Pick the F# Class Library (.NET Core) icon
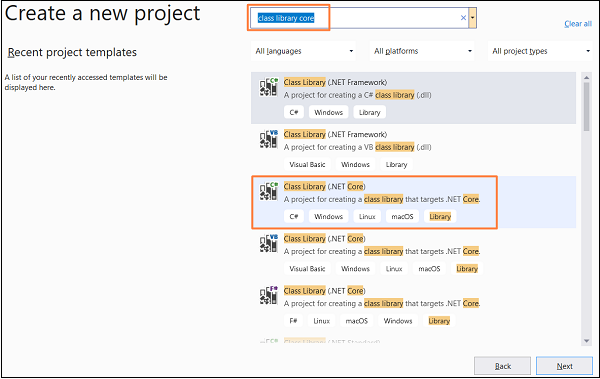 268,296
